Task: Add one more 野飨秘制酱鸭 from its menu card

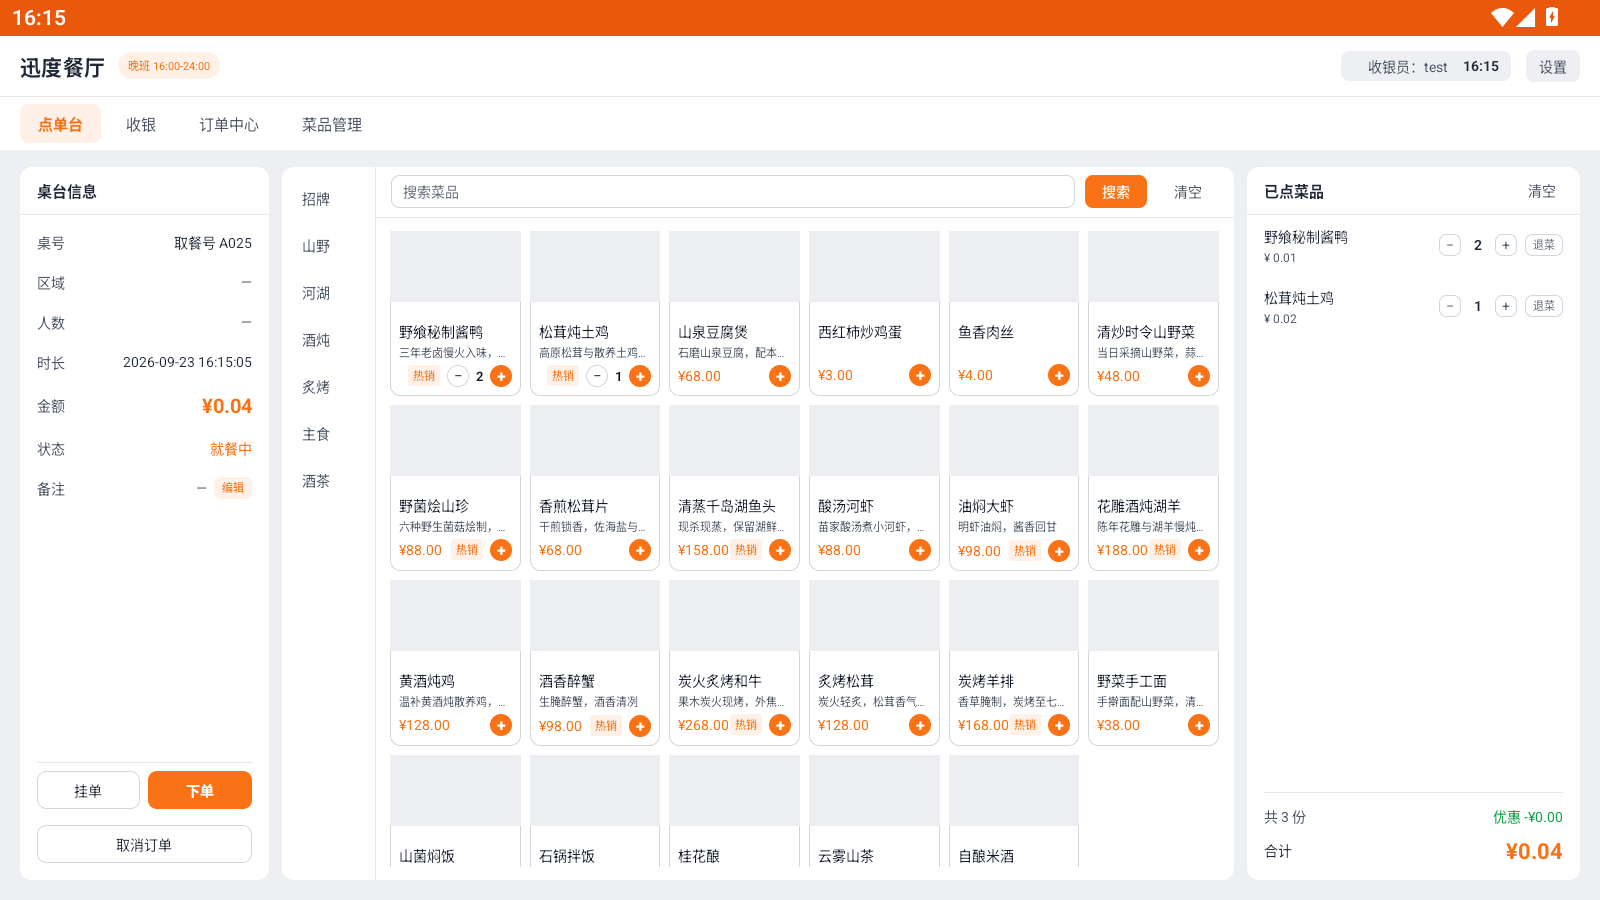Action: pos(501,376)
